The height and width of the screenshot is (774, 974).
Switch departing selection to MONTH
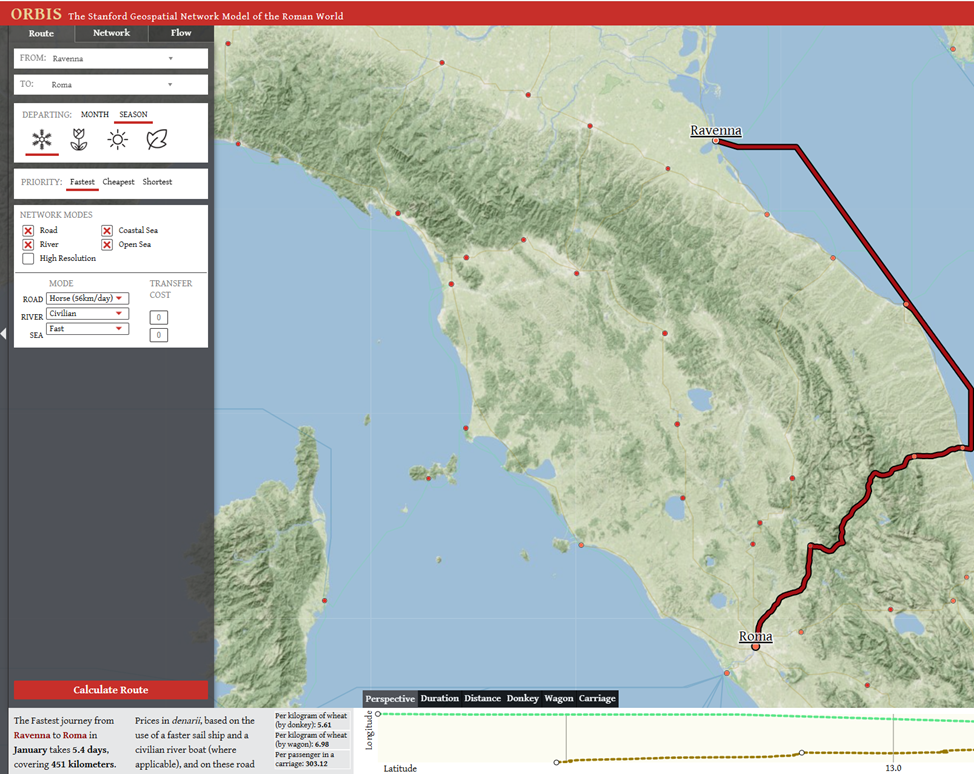click(95, 115)
